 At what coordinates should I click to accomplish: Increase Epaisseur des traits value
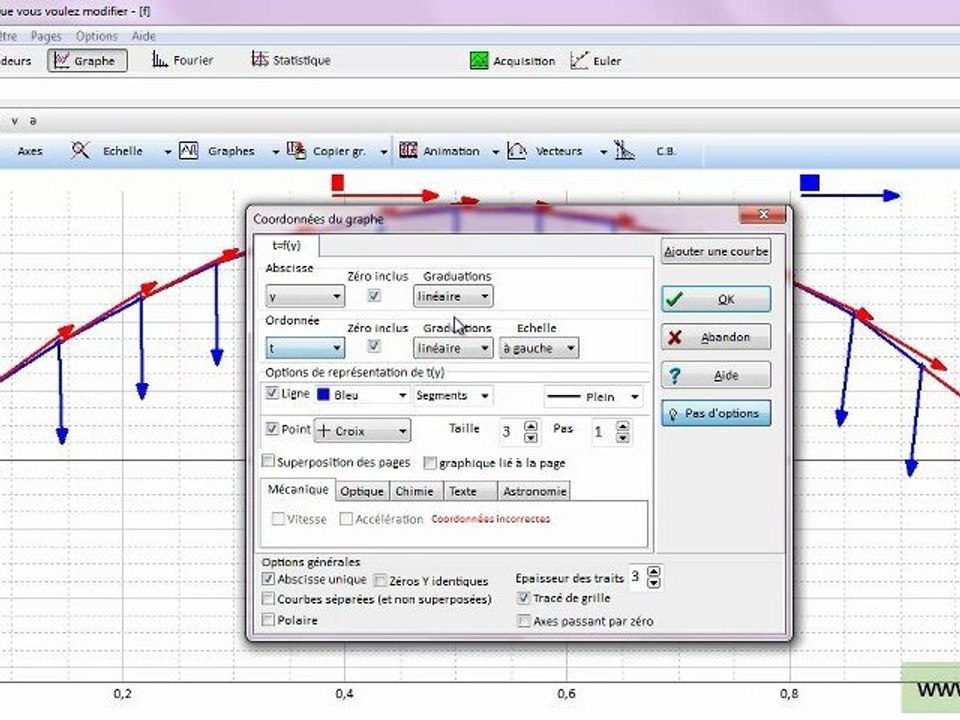[x=654, y=571]
